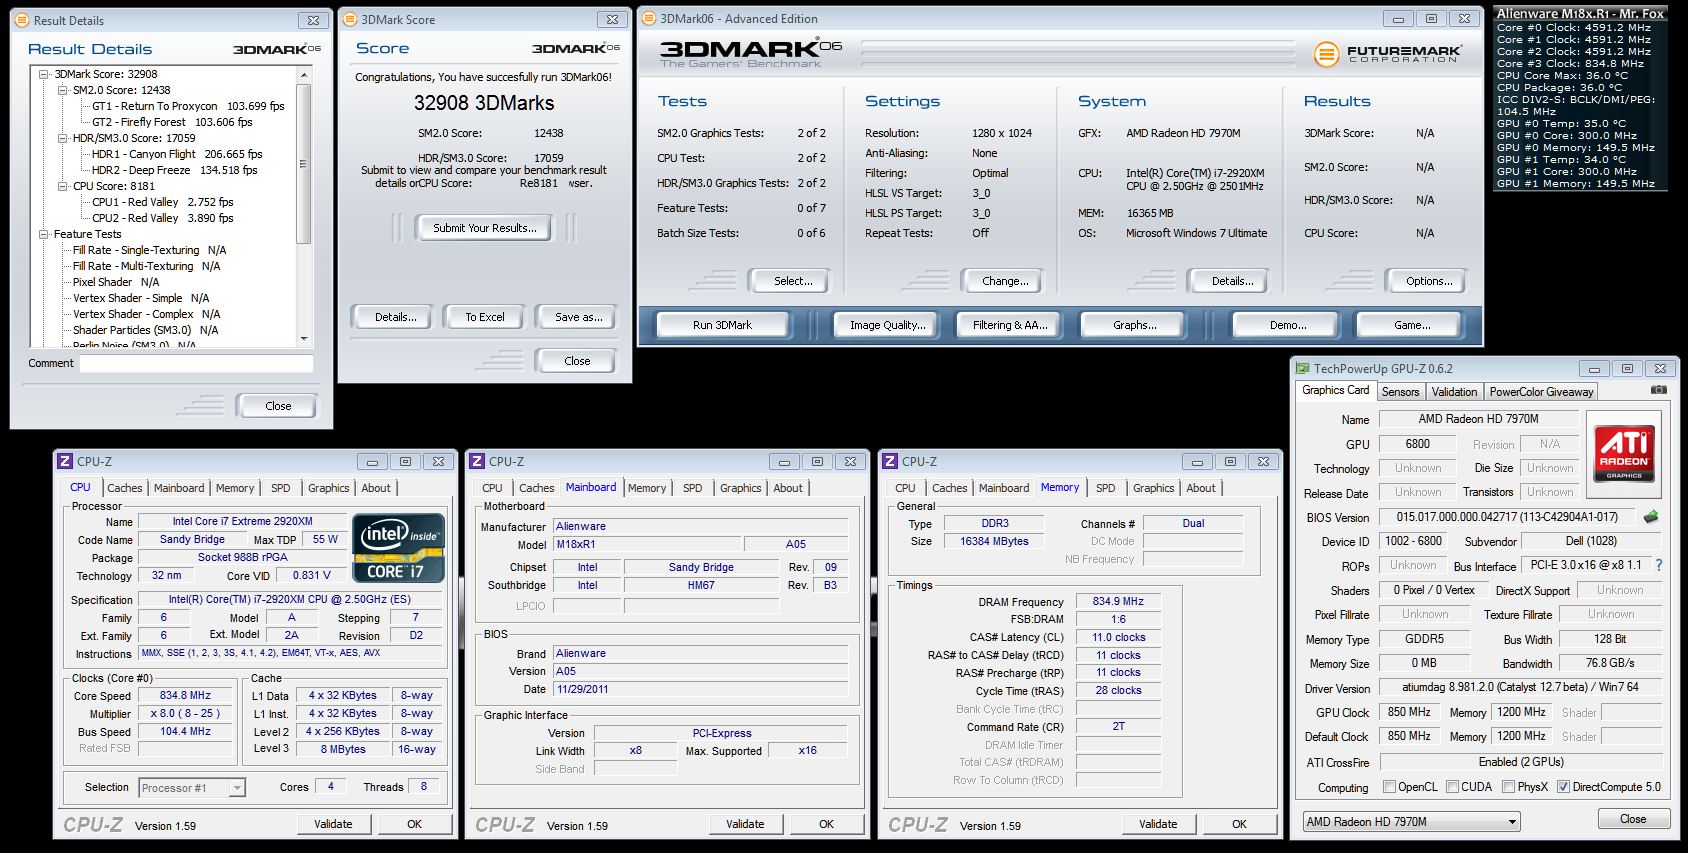1688x853 pixels.
Task: Click the Submit Your Results... button
Action: pyautogui.click(x=485, y=228)
